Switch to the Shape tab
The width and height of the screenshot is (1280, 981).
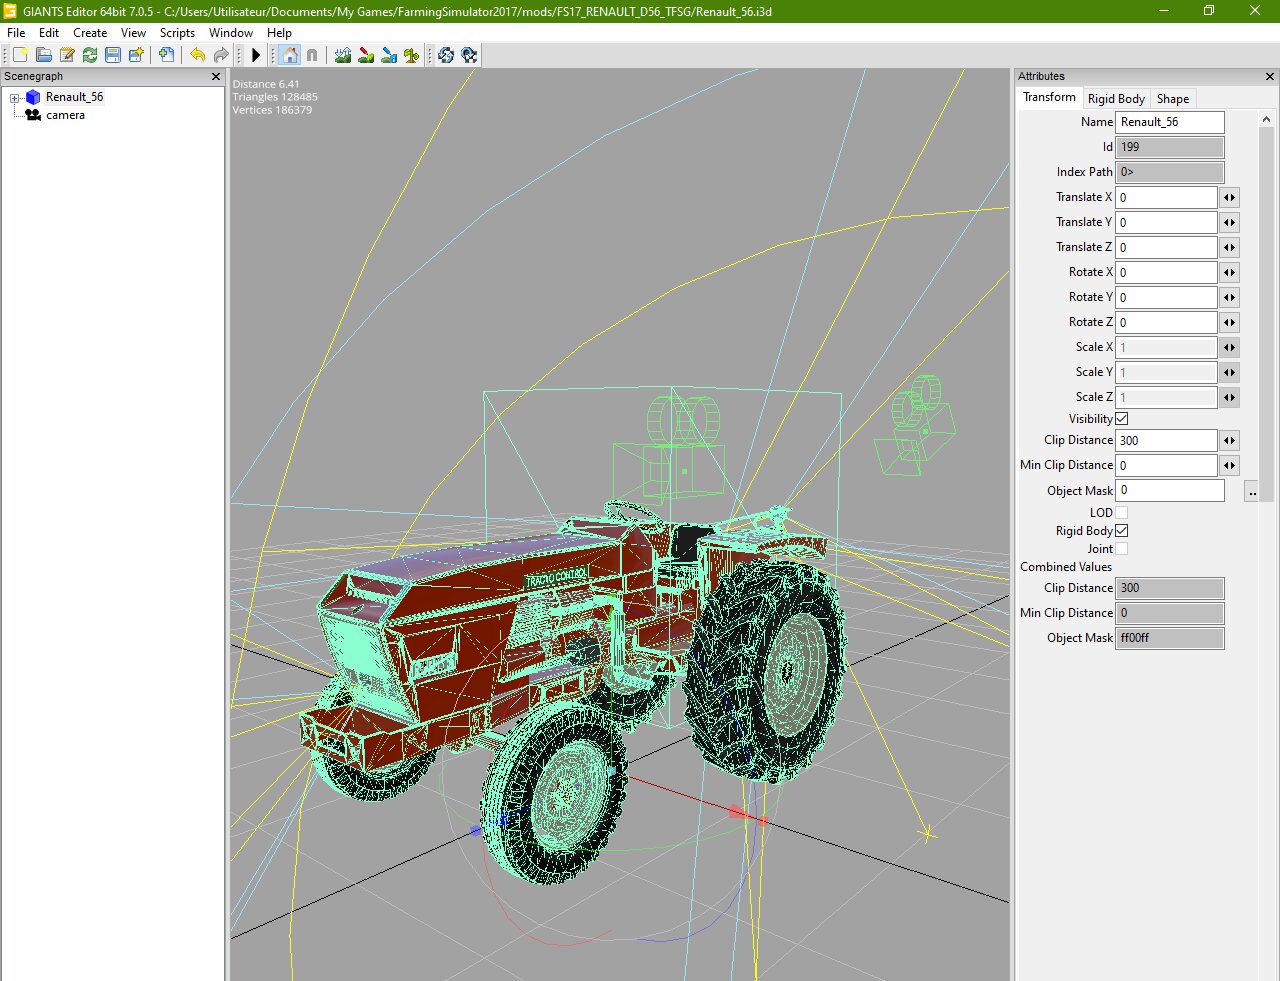[x=1173, y=99]
